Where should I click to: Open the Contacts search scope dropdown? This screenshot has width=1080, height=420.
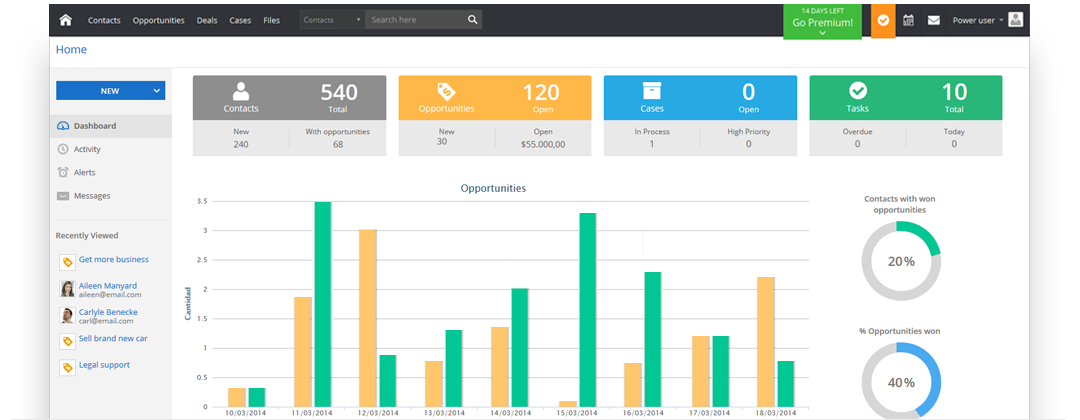coord(332,20)
